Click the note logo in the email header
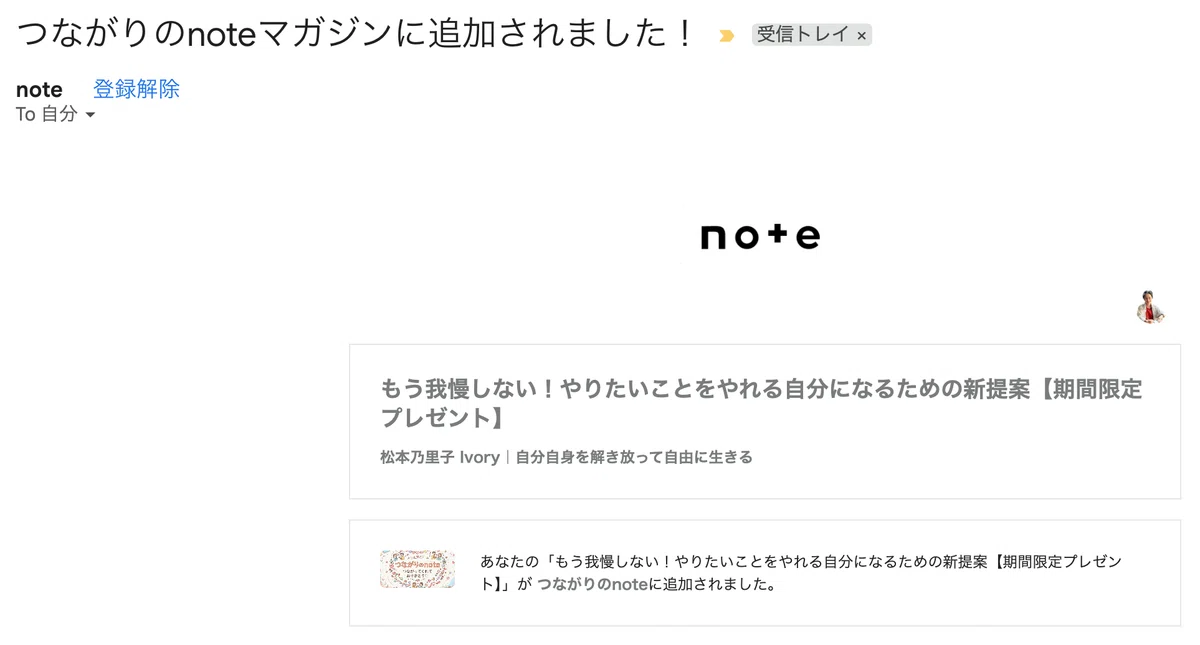 pos(760,236)
